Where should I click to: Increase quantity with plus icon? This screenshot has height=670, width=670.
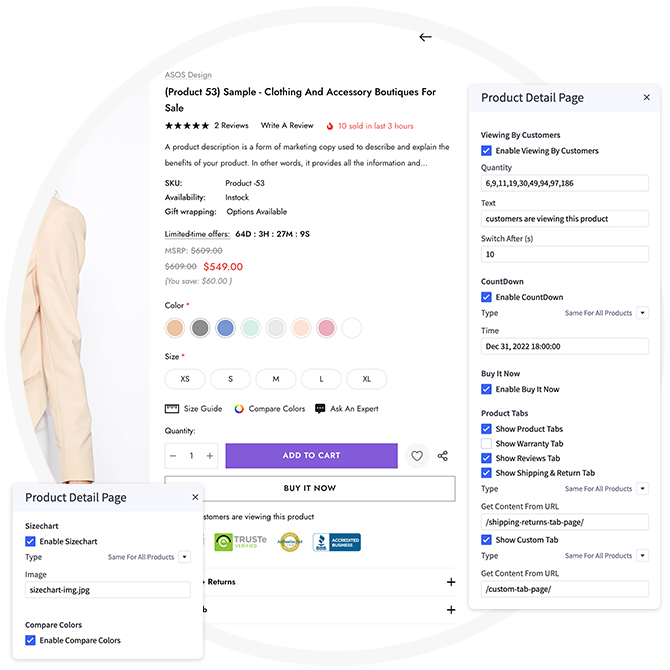point(209,456)
